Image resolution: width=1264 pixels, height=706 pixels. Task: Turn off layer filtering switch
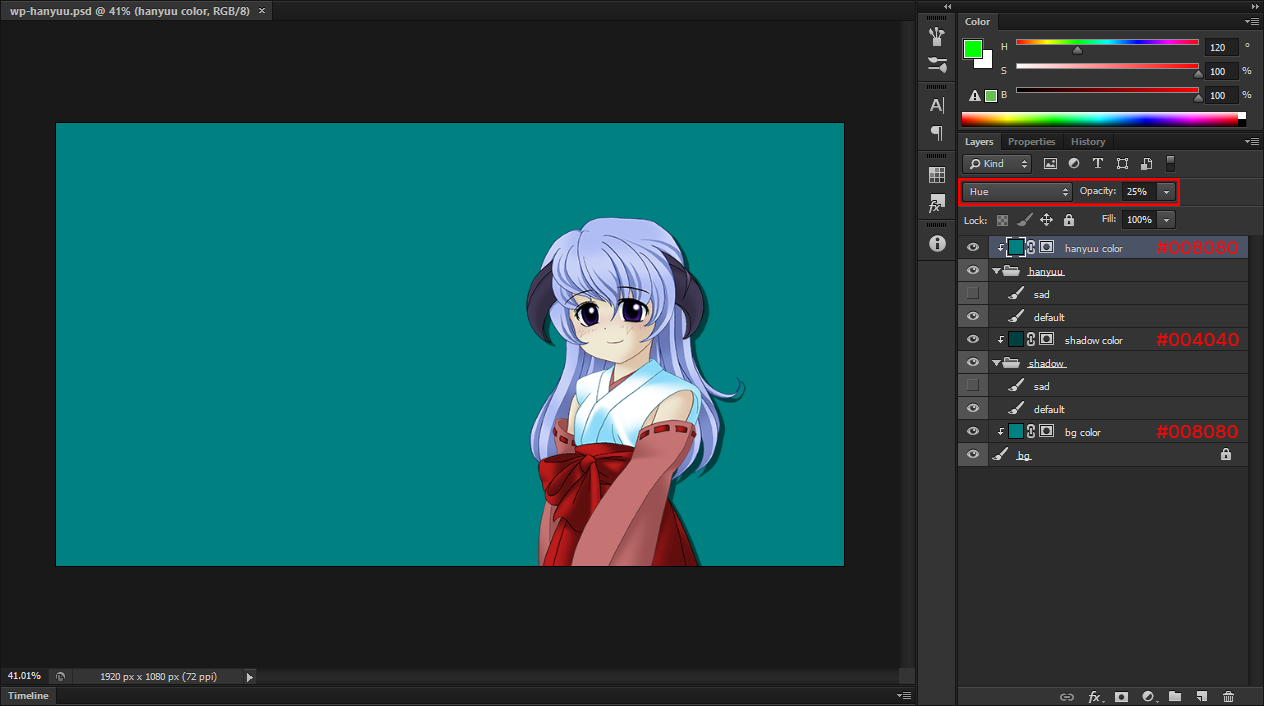tap(1171, 163)
